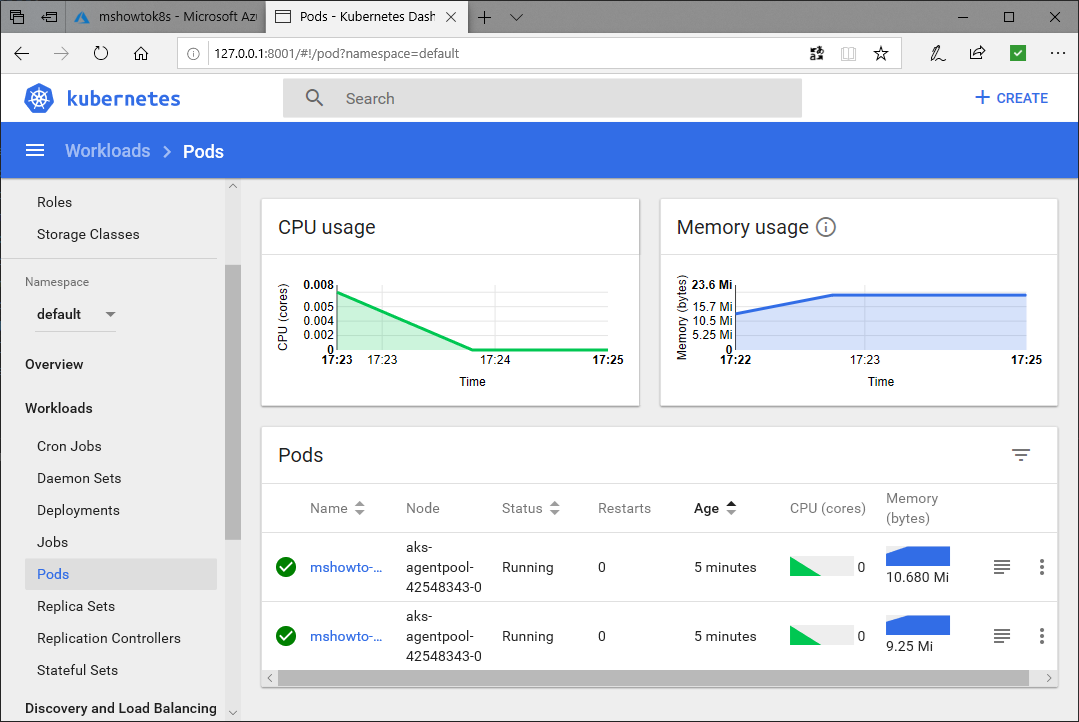Click the pods table right scroll arrow
1079x722 pixels.
tap(1048, 678)
